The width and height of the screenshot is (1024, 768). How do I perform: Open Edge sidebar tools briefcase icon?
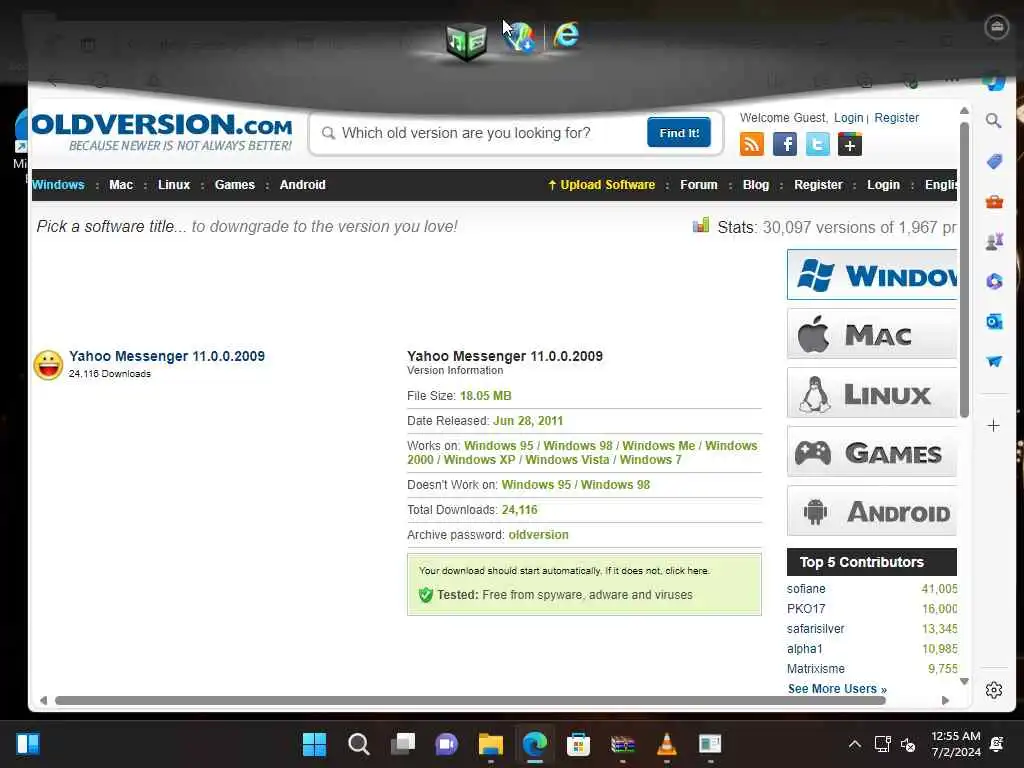[993, 202]
